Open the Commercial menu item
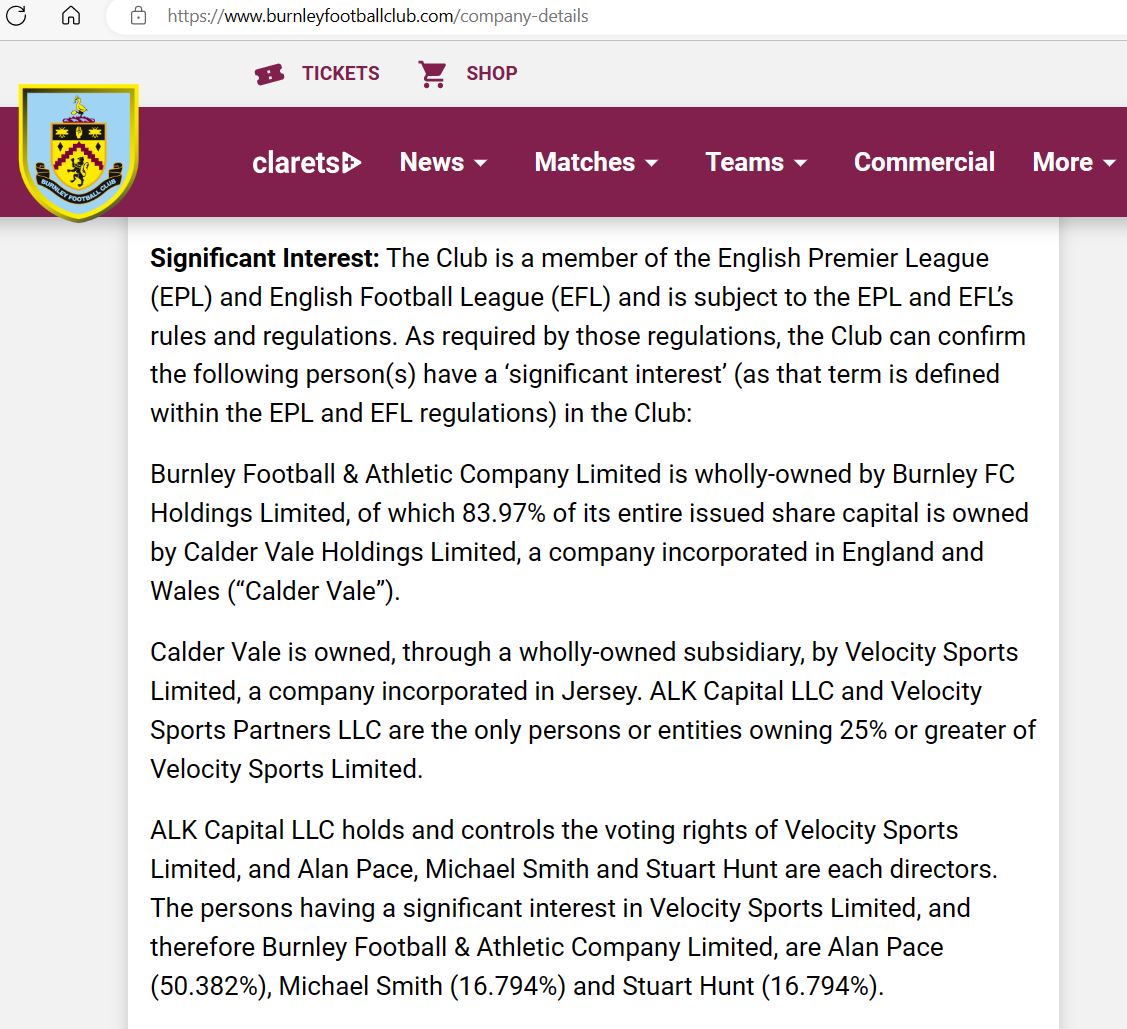Screen dimensions: 1127x1029 [924, 162]
